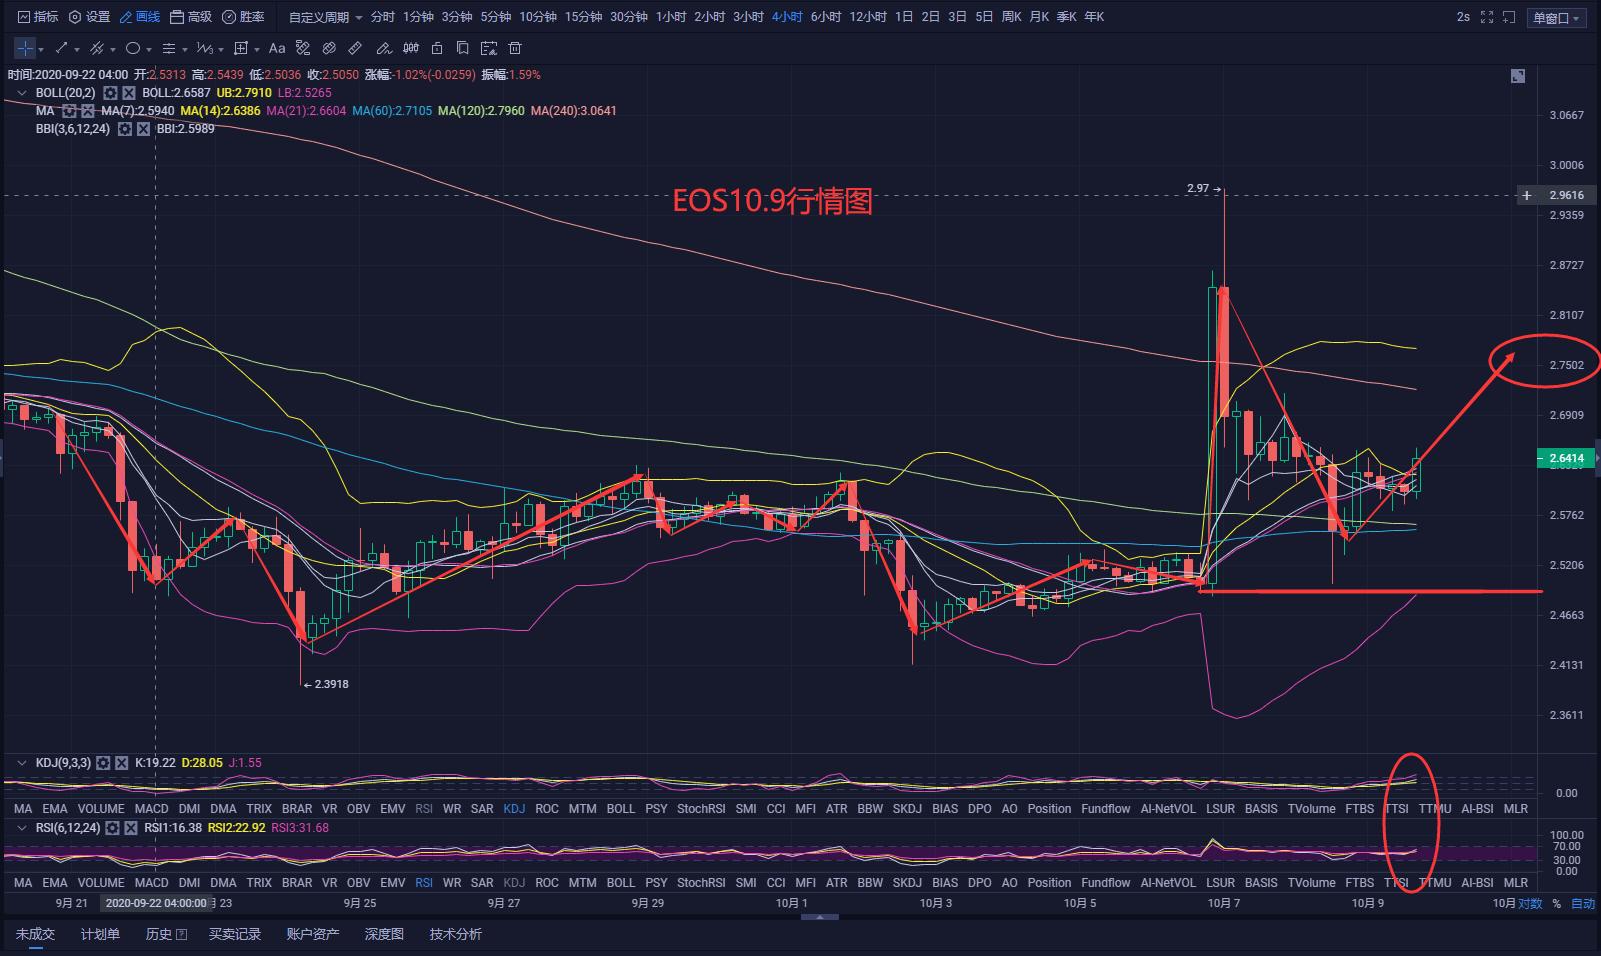Open the 单窗口 window layout dropdown

1557,18
